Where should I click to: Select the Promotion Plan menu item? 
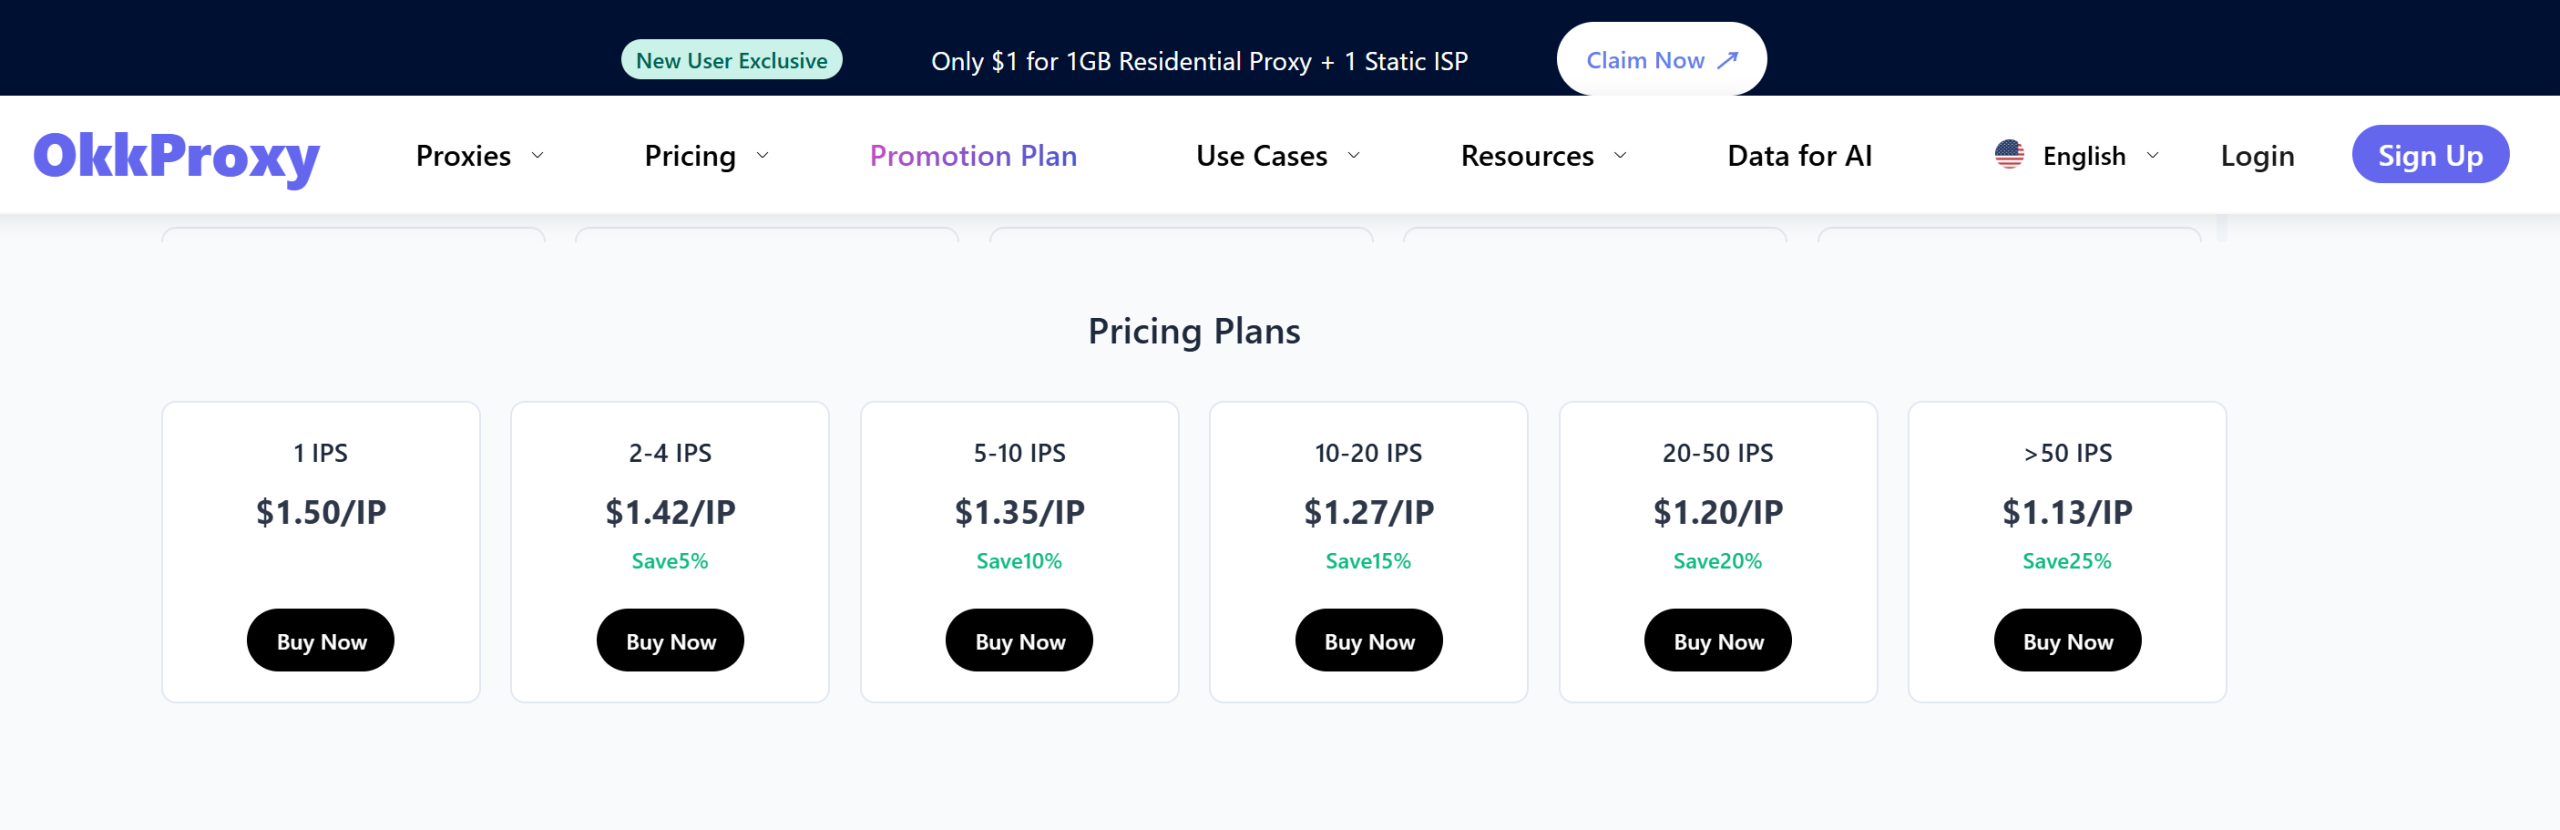coord(973,155)
